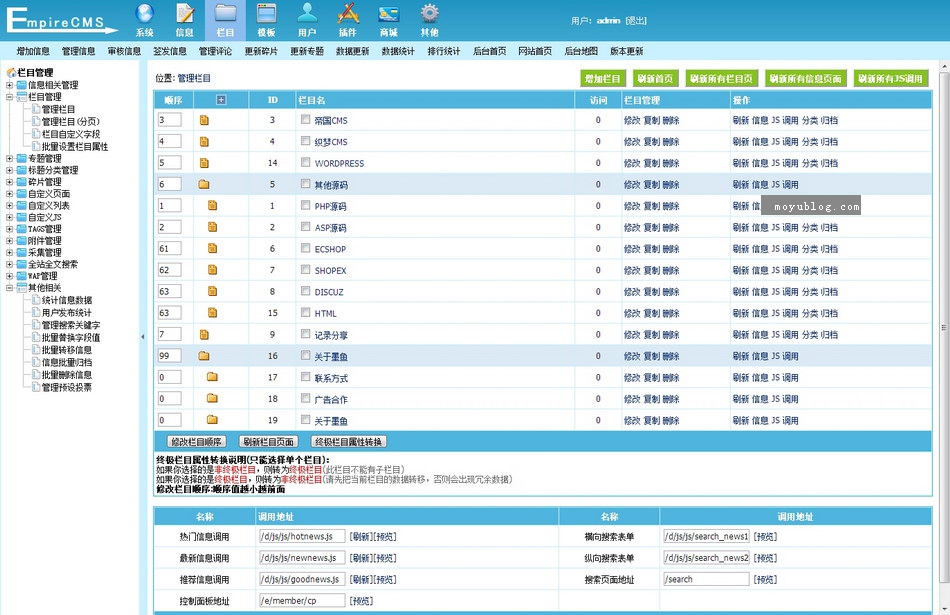Select the SHOPEX row checkbox
The width and height of the screenshot is (950, 615).
(x=305, y=270)
